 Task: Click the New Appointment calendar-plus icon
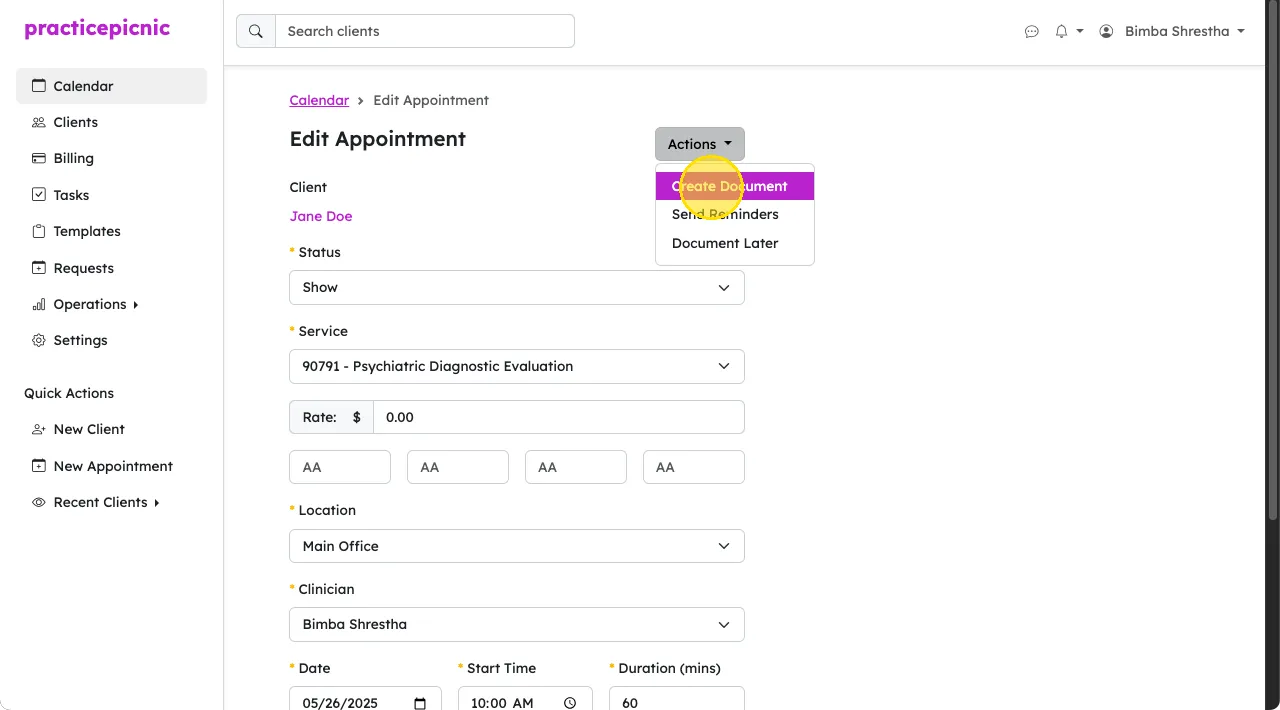(39, 466)
